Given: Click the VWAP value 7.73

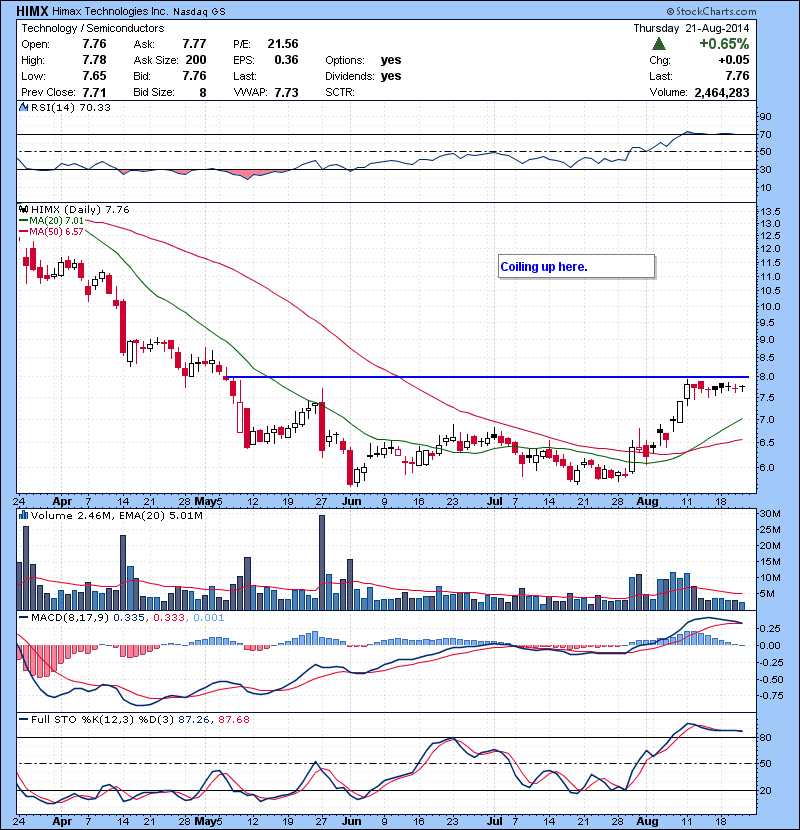Looking at the screenshot, I should pos(286,93).
